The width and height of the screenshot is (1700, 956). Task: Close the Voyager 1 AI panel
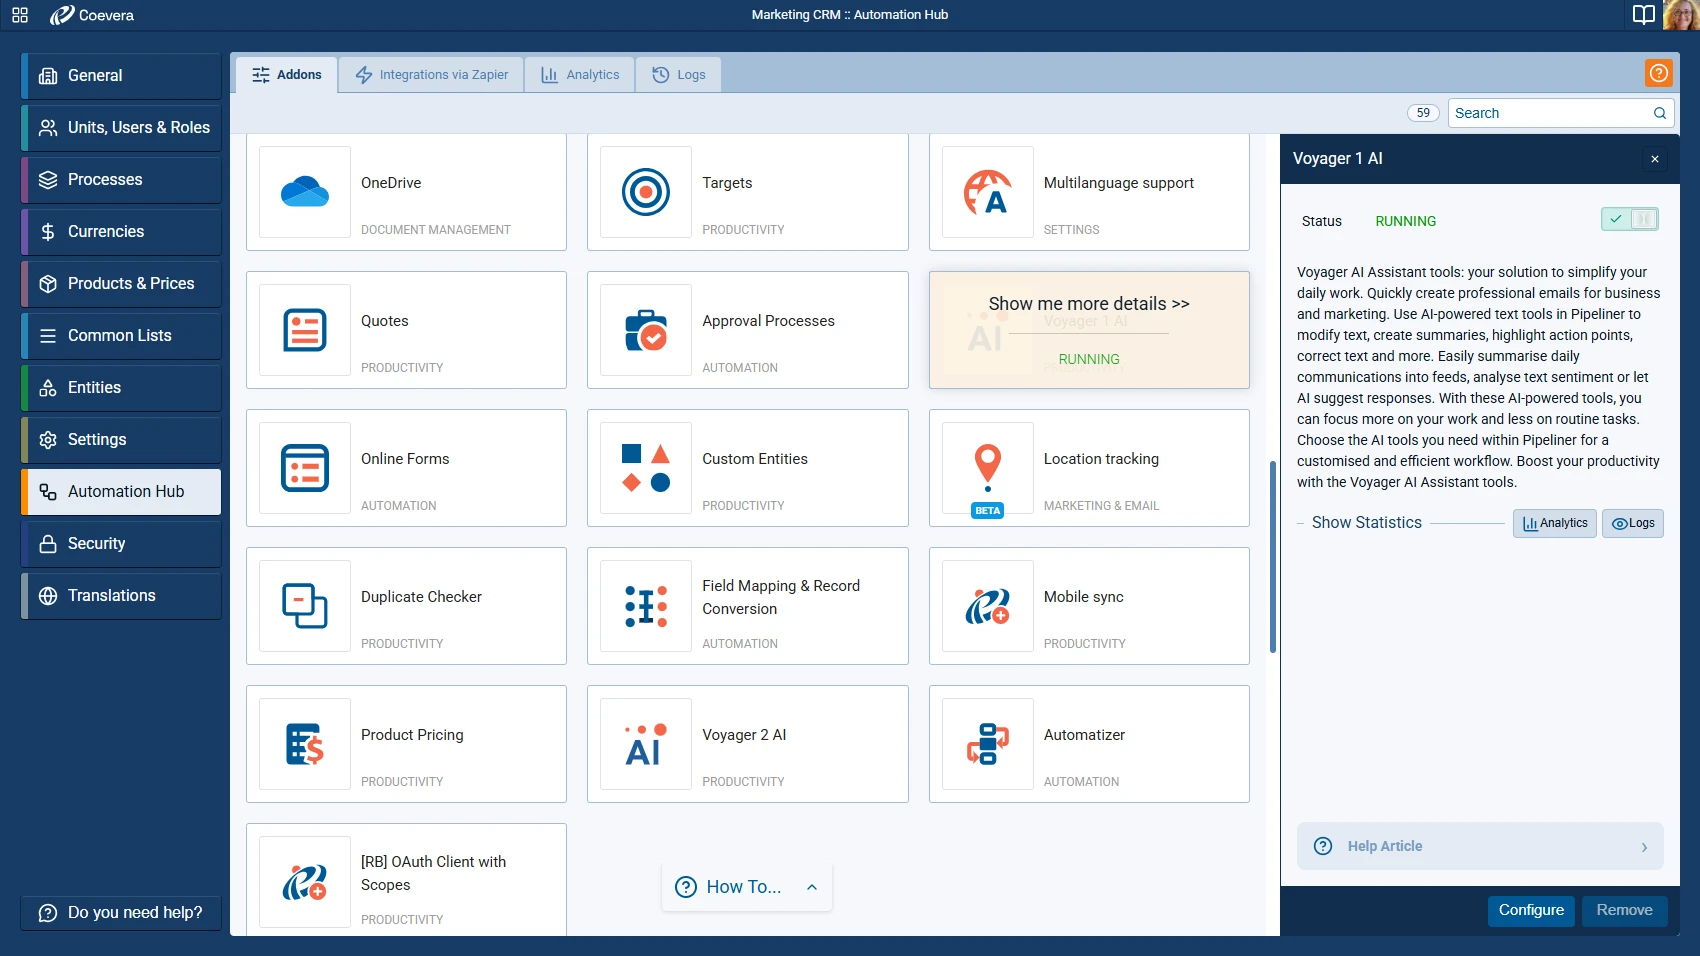(1655, 159)
